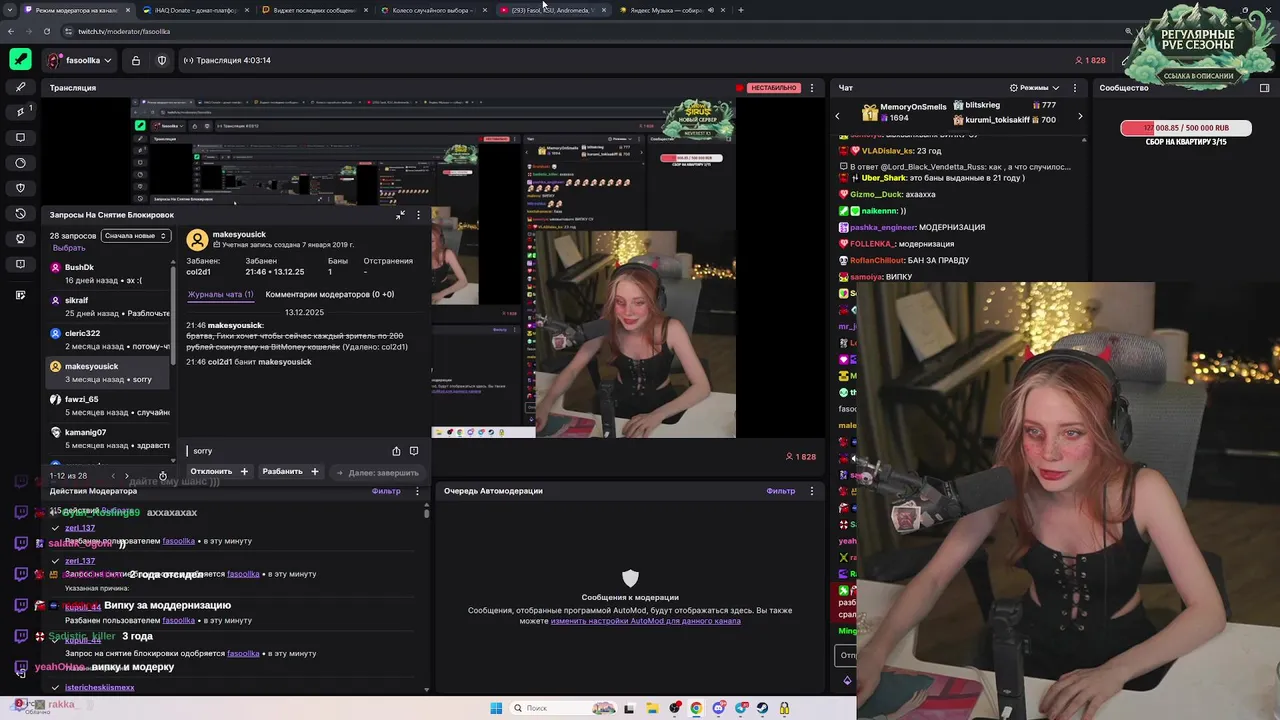
Task: Open Фильтр in Очередь Автомодерации panel
Action: pyautogui.click(x=781, y=491)
